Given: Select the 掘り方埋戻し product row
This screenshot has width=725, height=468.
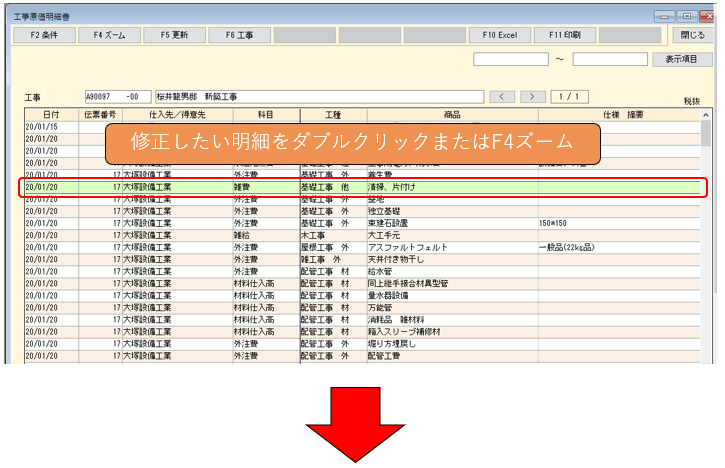Looking at the screenshot, I should [363, 344].
